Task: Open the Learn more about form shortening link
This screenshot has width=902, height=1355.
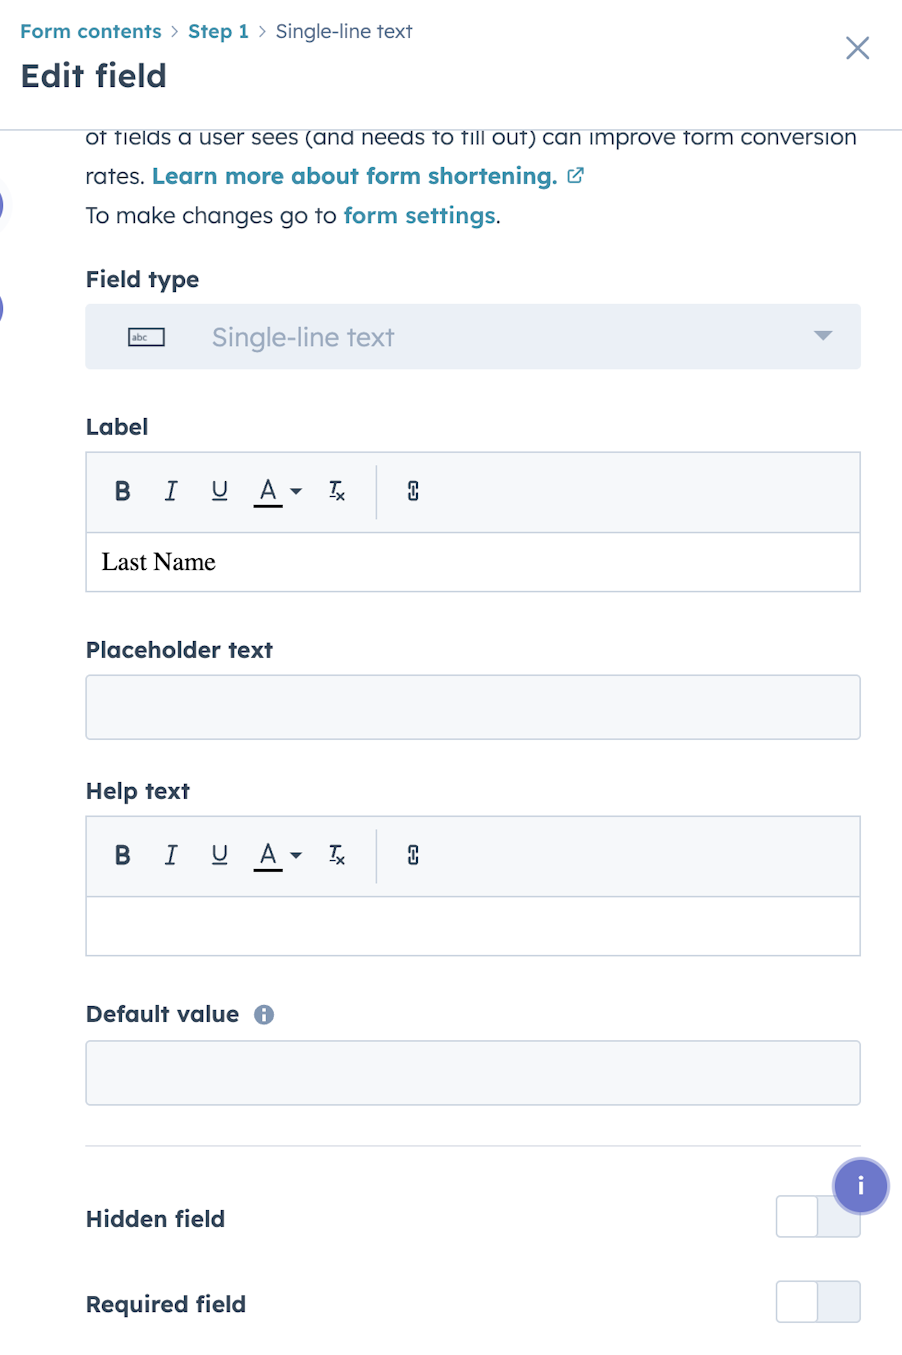Action: (x=355, y=176)
